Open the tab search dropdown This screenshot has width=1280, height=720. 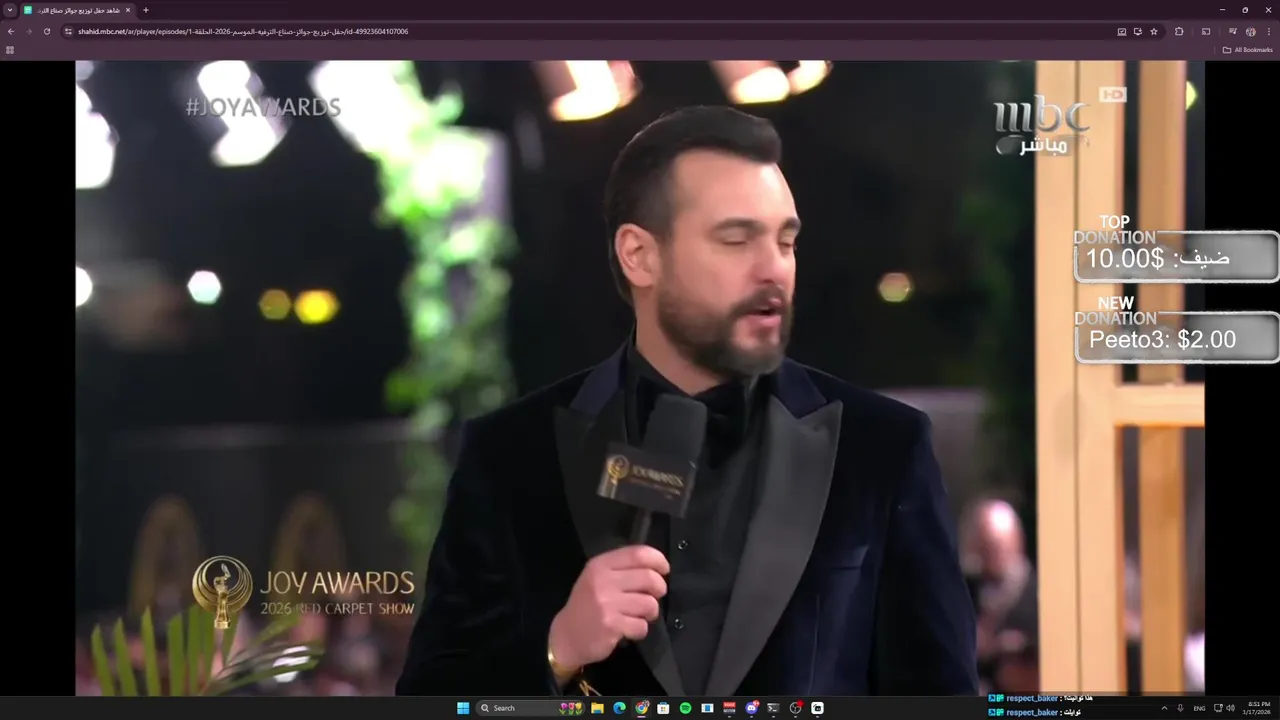click(x=10, y=10)
